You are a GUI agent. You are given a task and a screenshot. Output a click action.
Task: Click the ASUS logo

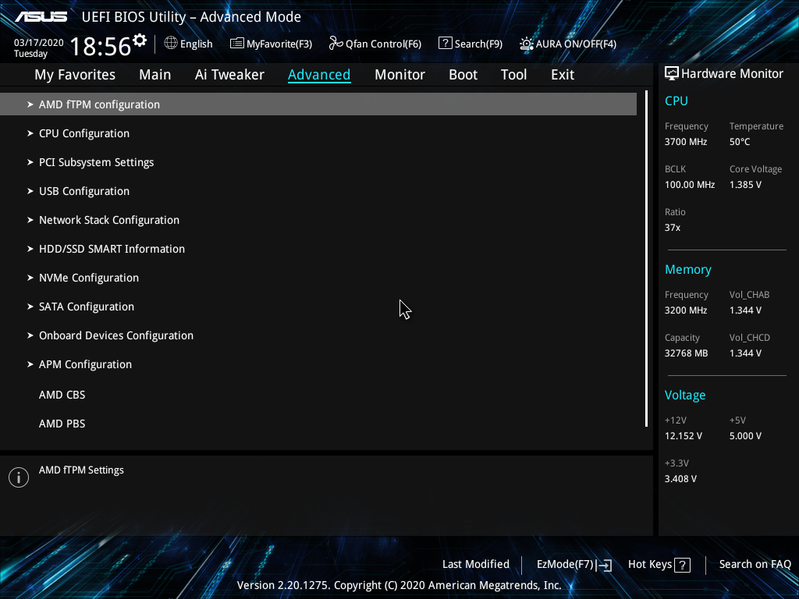click(41, 17)
